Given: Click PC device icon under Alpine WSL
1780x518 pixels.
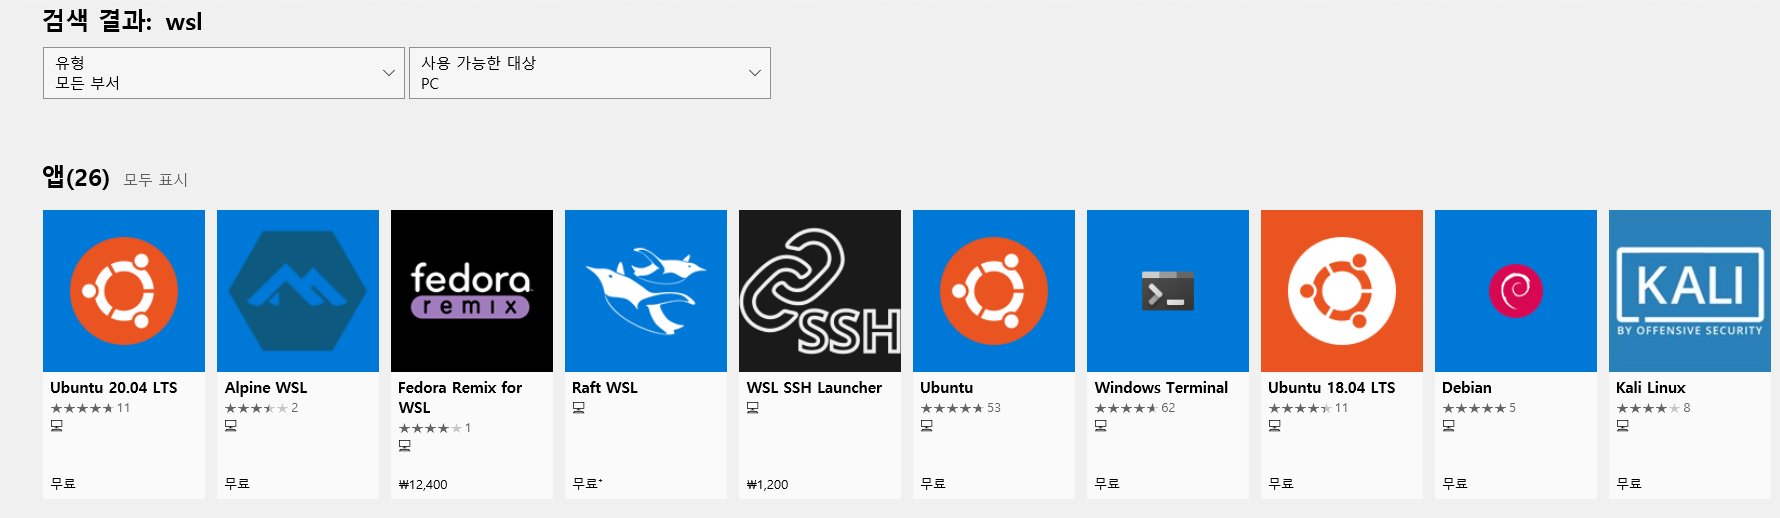Looking at the screenshot, I should pos(231,426).
